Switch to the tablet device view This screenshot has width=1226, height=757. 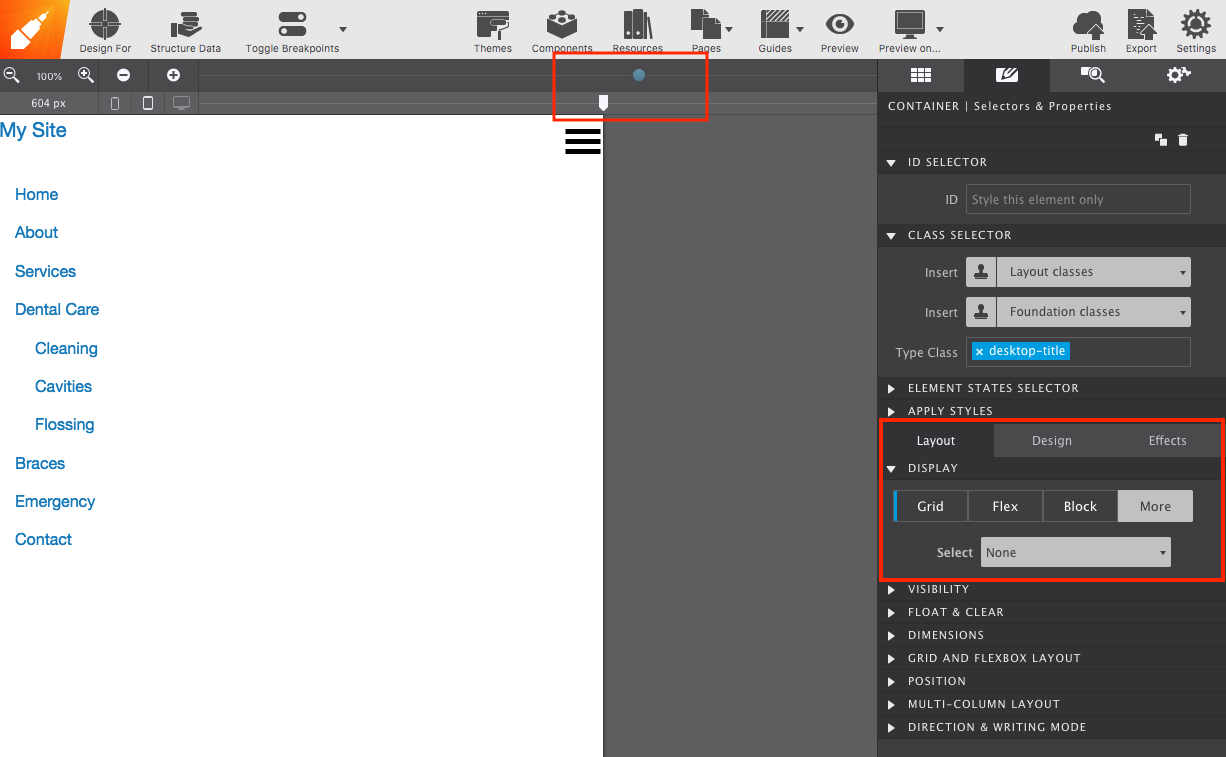click(148, 103)
